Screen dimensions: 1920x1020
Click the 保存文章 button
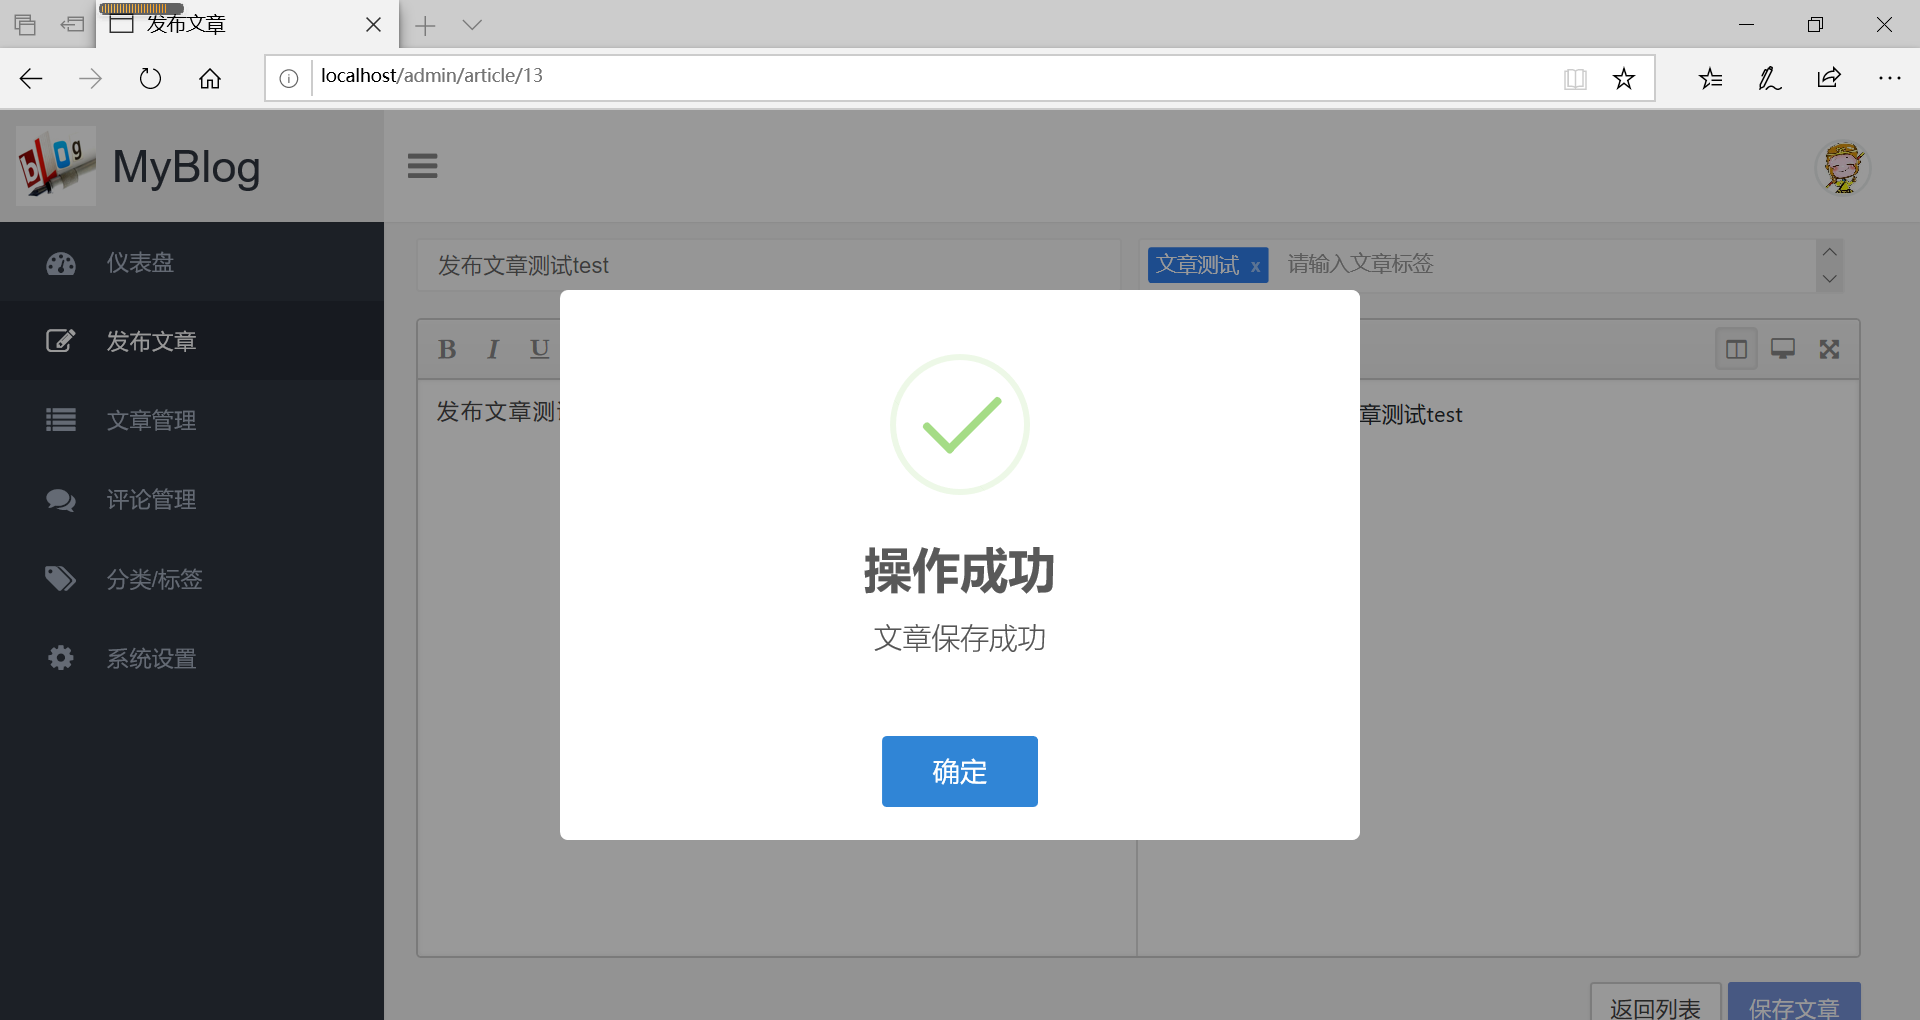tap(1794, 1003)
